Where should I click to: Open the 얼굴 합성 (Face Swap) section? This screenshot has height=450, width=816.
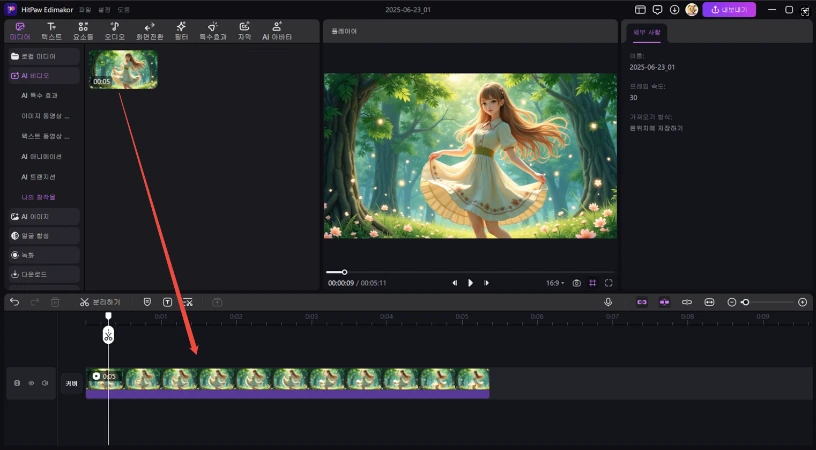[44, 236]
